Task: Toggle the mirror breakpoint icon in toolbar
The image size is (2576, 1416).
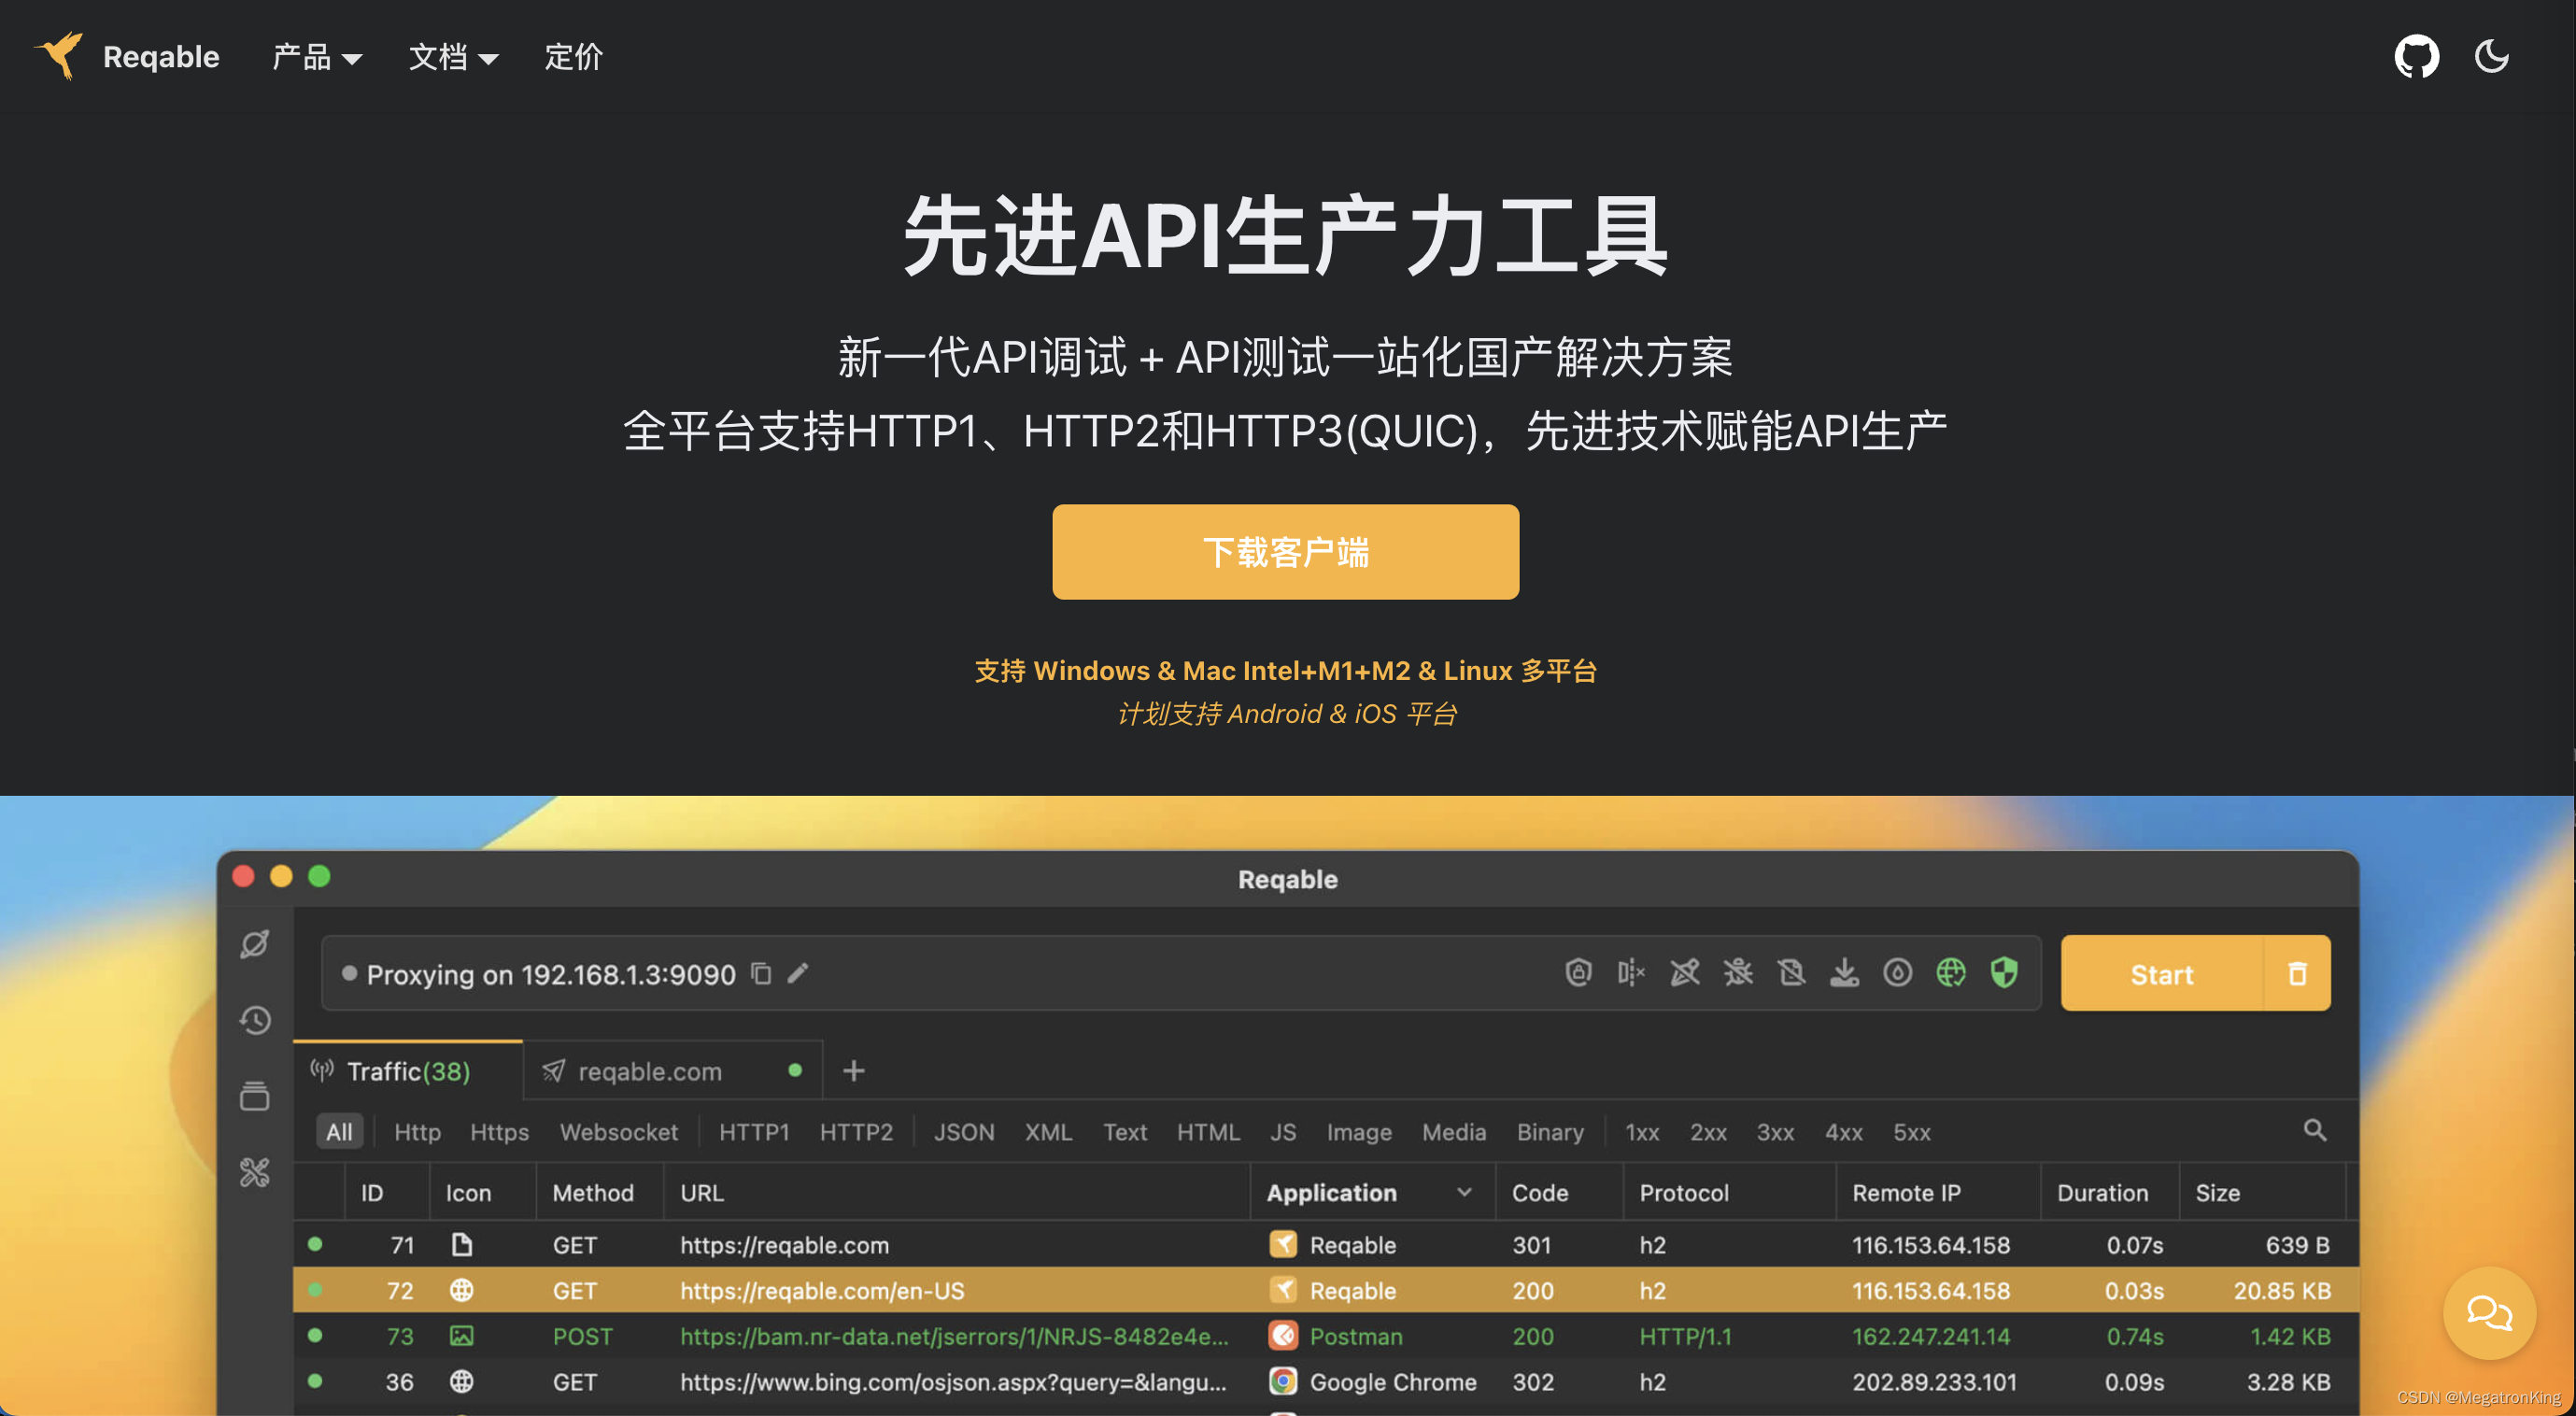Action: (1631, 972)
